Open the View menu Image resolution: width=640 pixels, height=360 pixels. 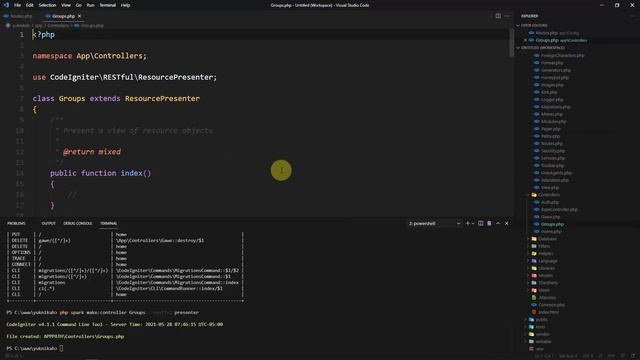tap(66, 5)
